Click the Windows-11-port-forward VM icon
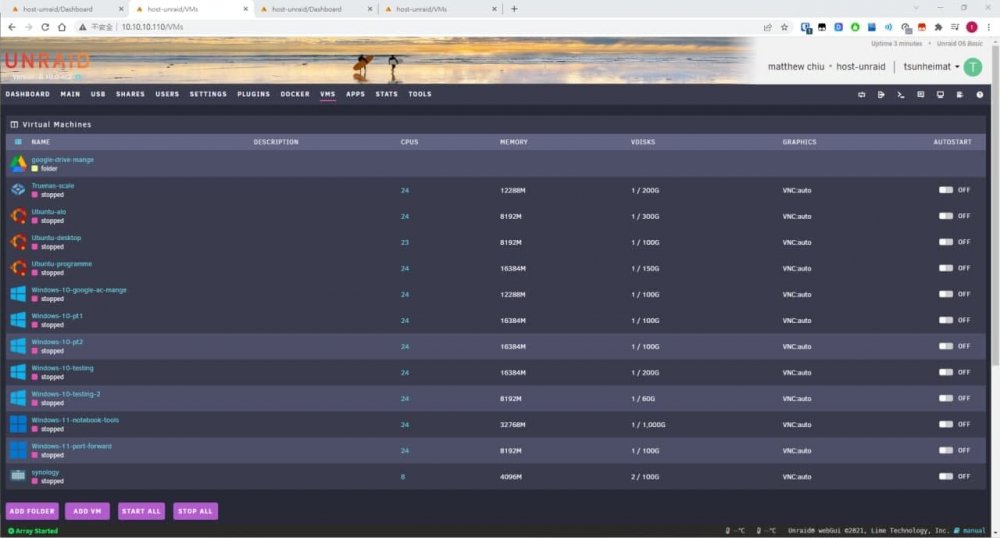 point(18,450)
